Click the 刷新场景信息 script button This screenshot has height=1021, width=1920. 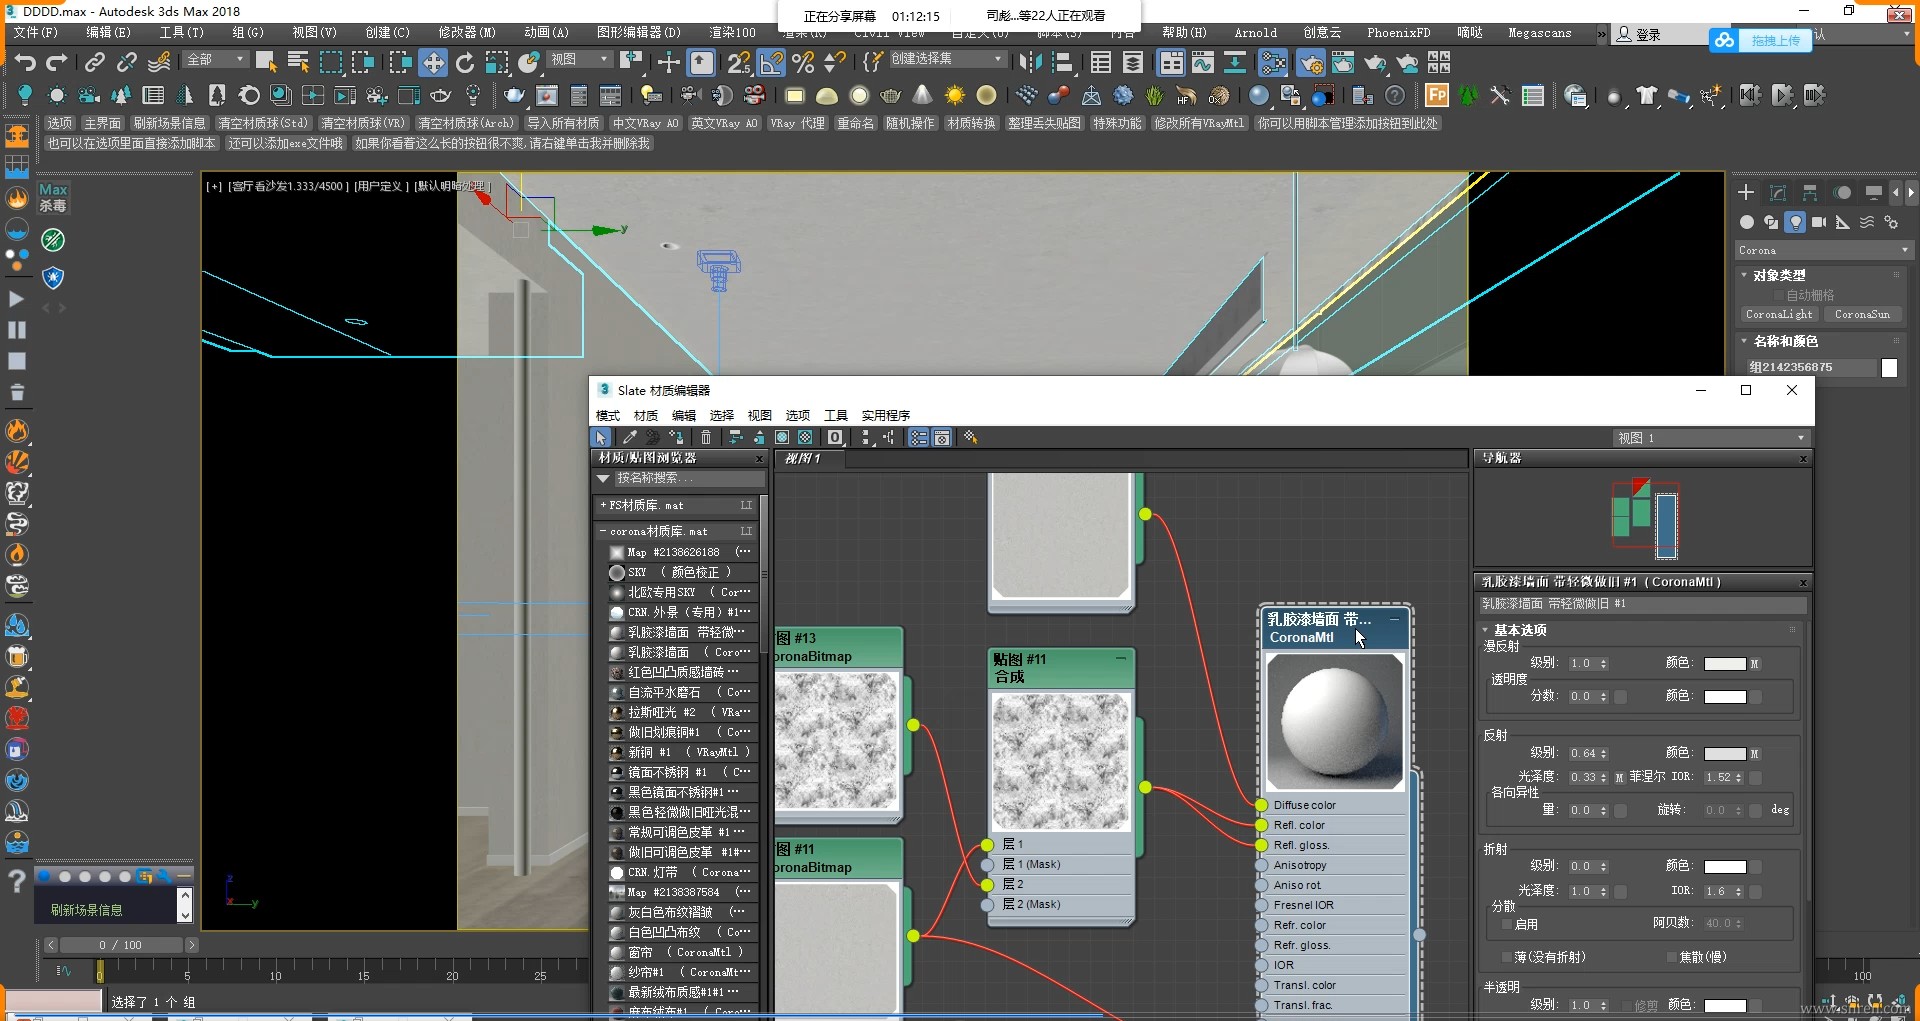(x=169, y=123)
